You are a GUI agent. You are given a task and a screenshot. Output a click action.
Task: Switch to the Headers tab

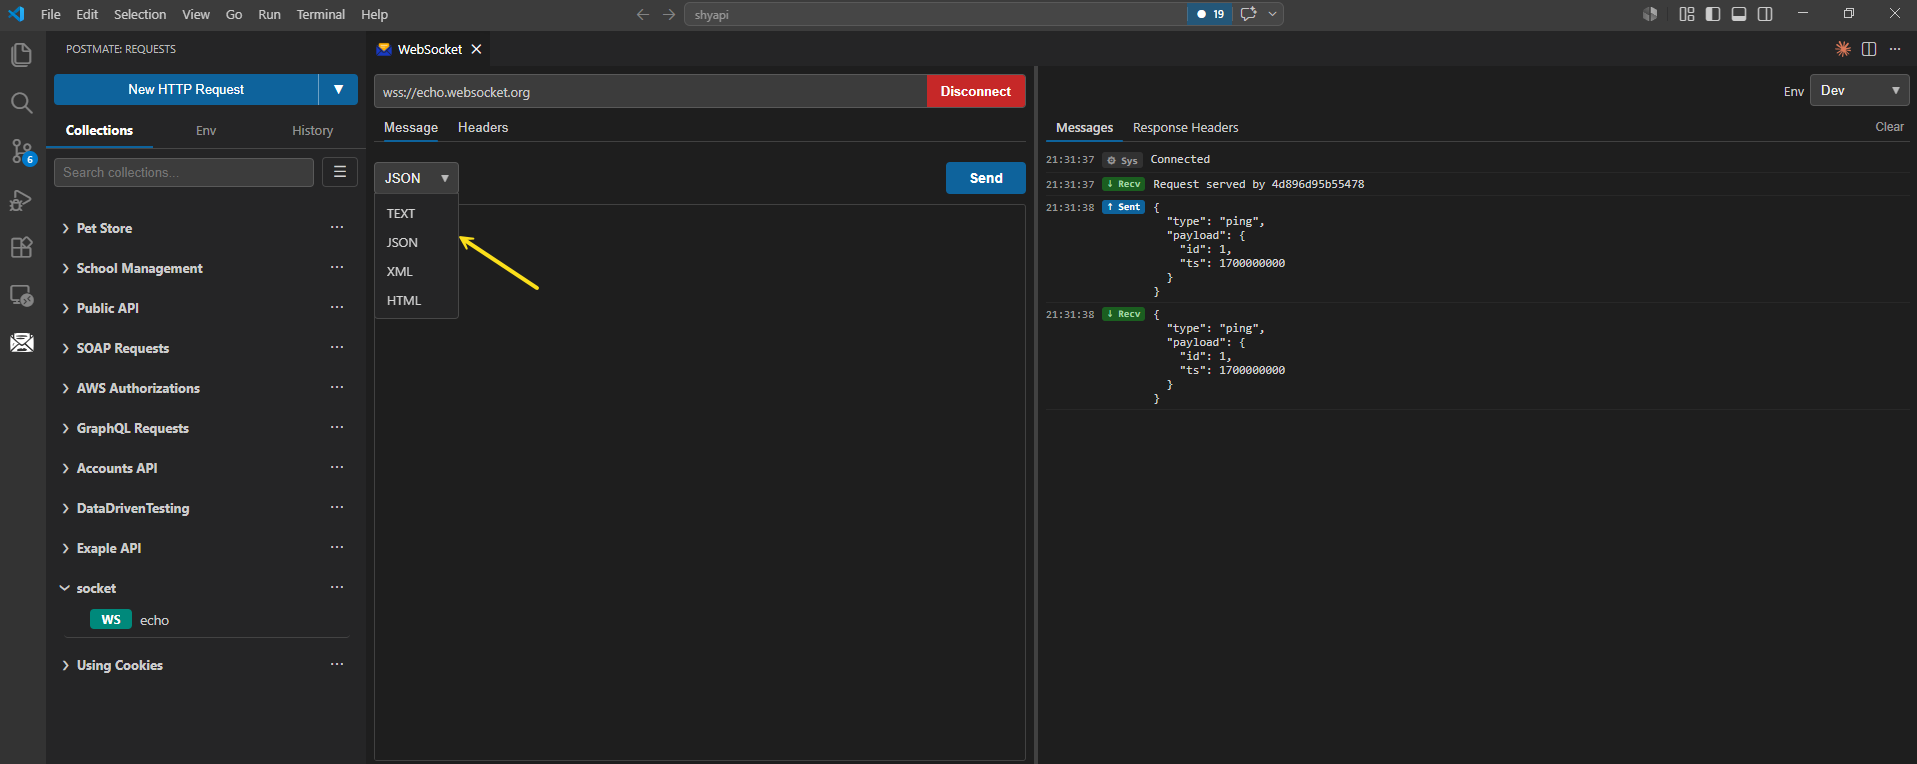point(483,127)
